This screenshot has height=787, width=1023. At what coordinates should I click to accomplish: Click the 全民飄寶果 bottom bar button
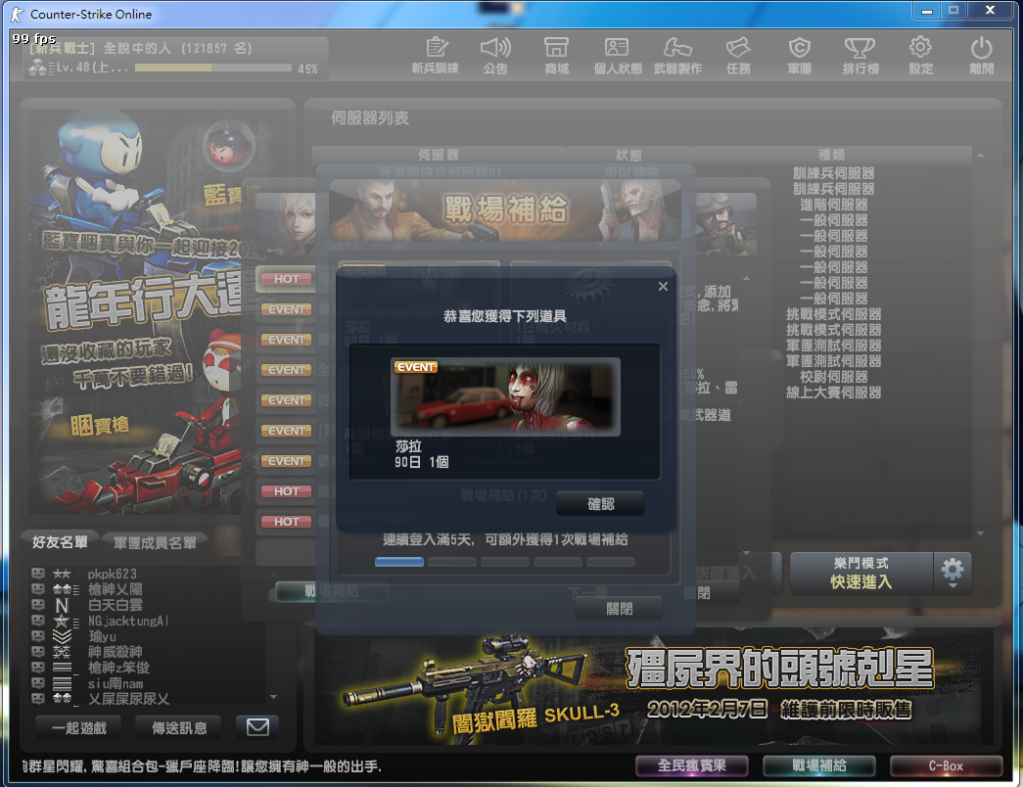691,766
